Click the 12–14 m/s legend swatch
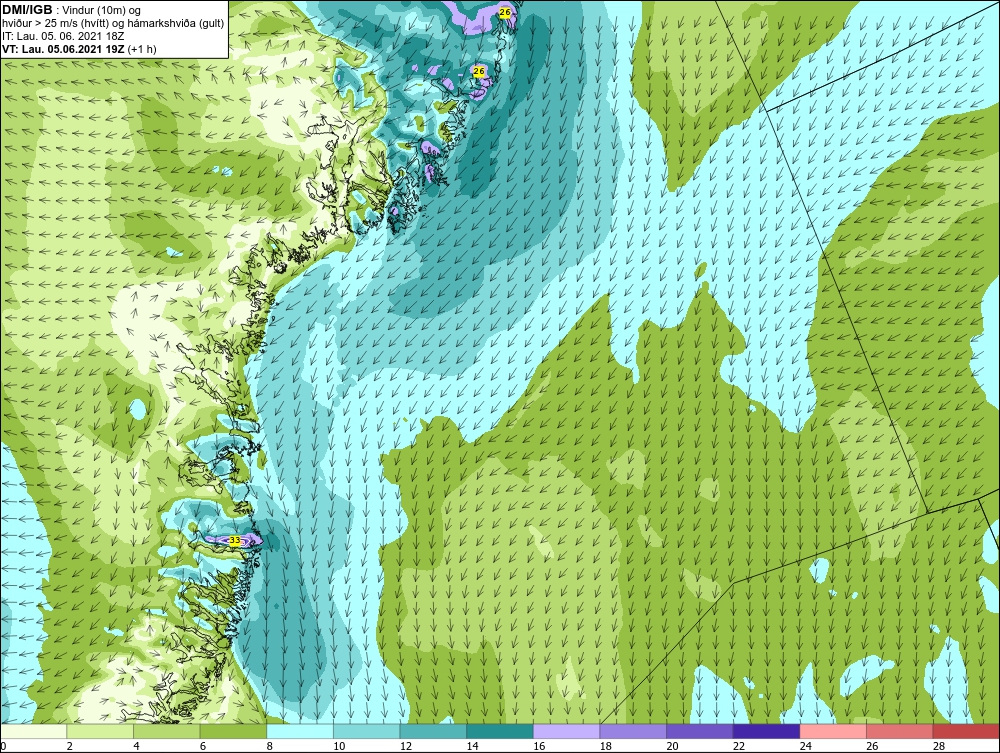This screenshot has height=753, width=1000. pyautogui.click(x=433, y=731)
